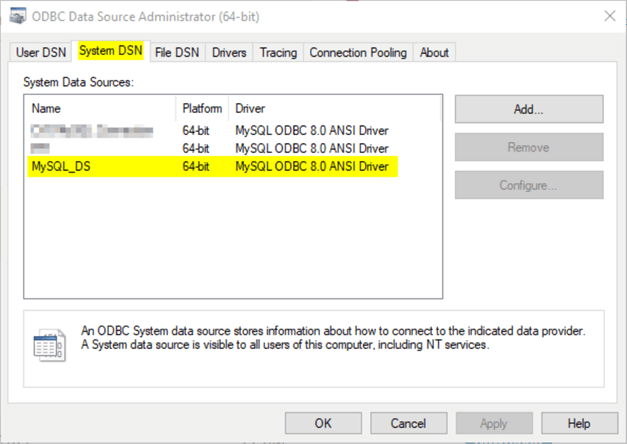Open the Tracing tab
627x444 pixels.
pyautogui.click(x=278, y=52)
